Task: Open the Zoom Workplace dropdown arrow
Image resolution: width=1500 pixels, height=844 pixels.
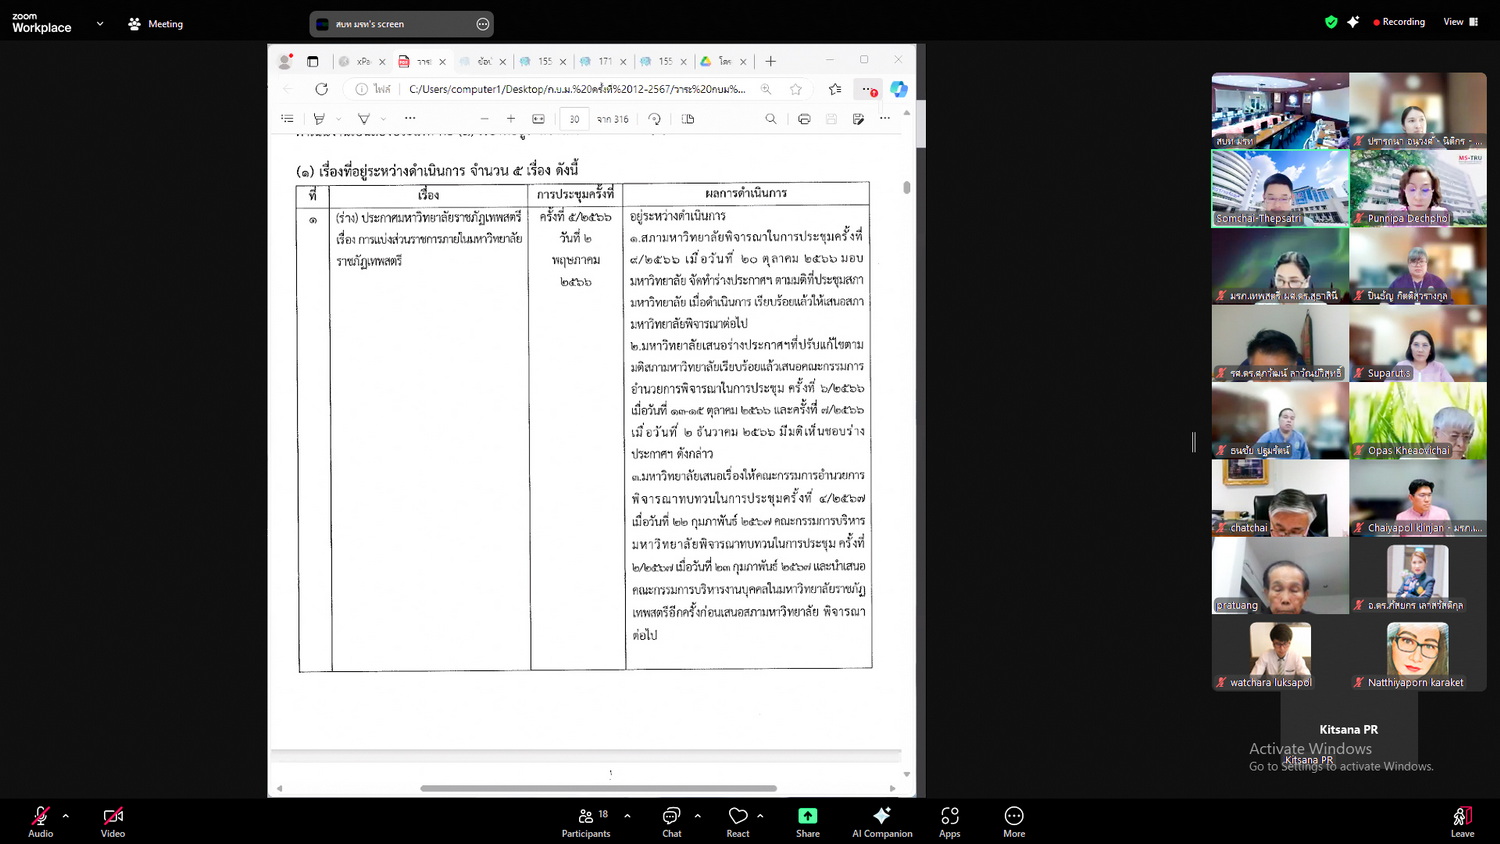Action: coord(100,24)
